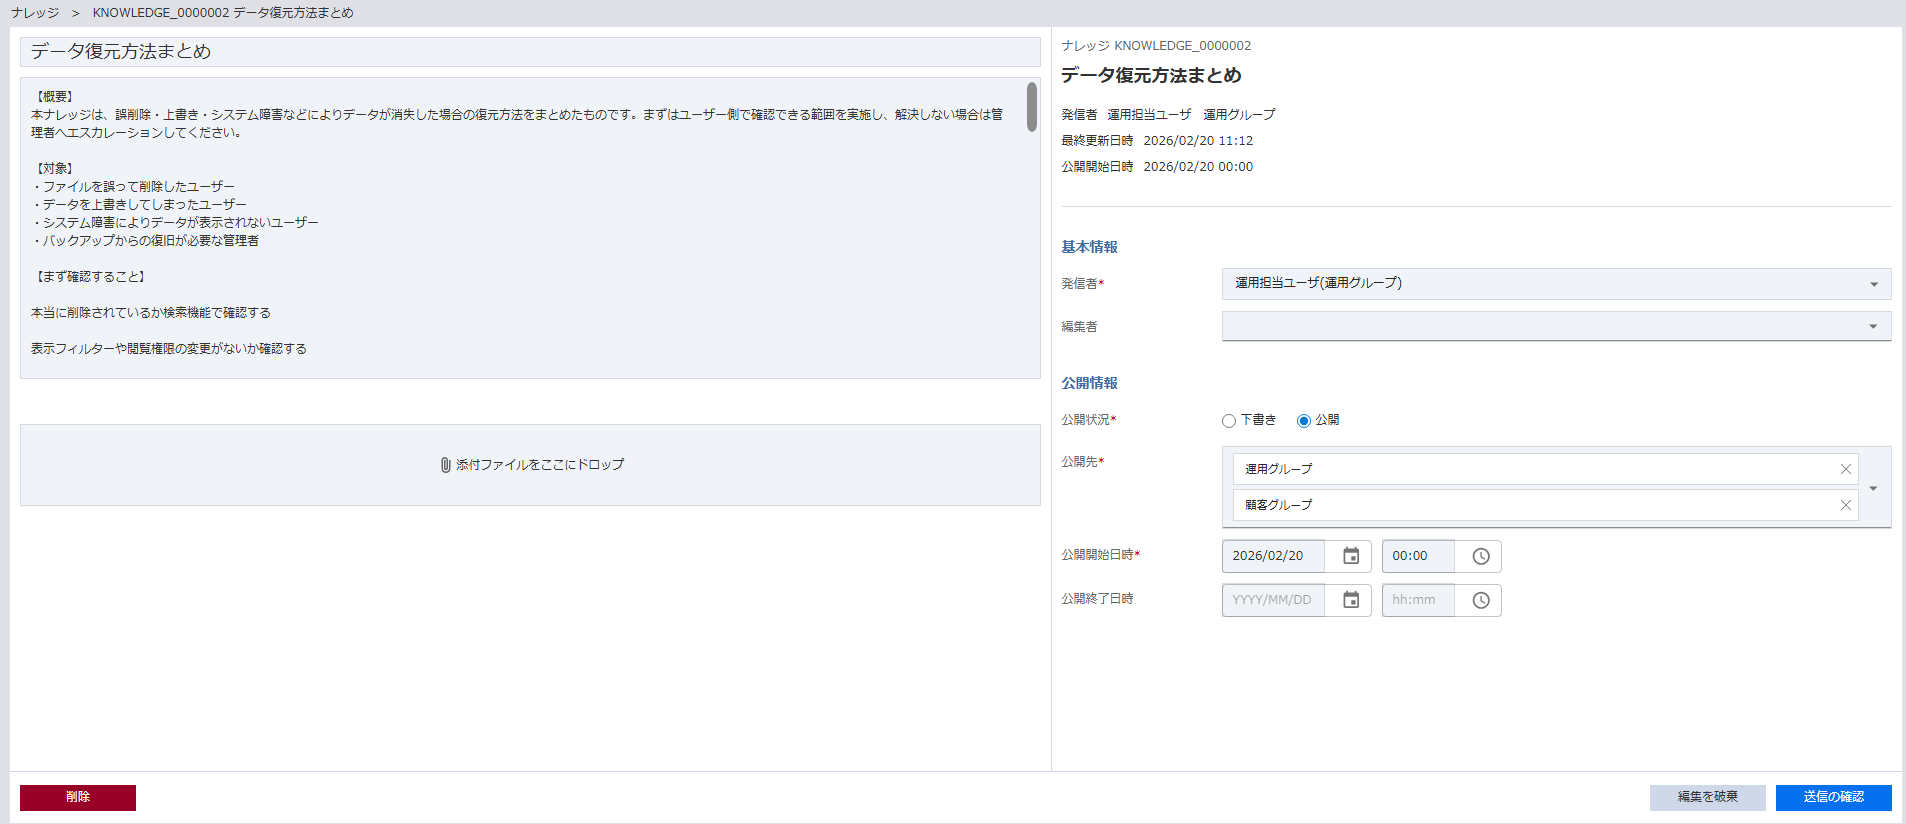Click the red 削除 button

click(78, 797)
